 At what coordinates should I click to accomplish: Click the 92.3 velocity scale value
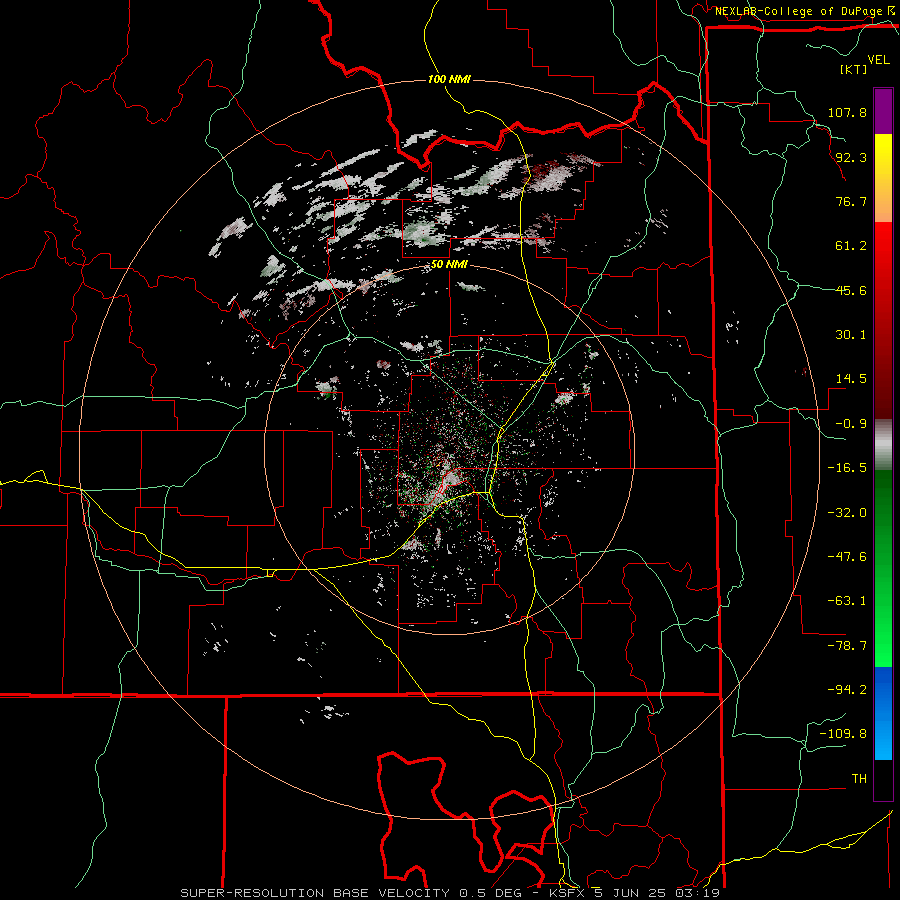851,157
